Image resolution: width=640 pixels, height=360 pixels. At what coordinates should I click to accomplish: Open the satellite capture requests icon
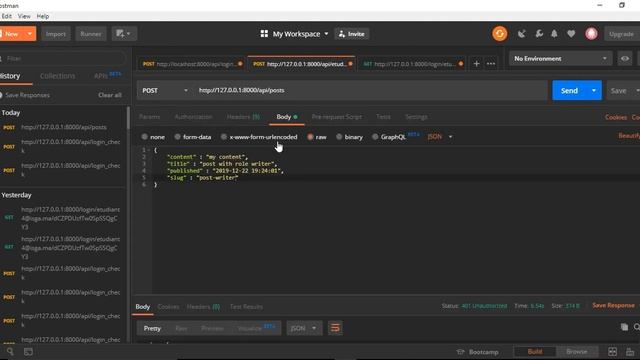coord(522,34)
